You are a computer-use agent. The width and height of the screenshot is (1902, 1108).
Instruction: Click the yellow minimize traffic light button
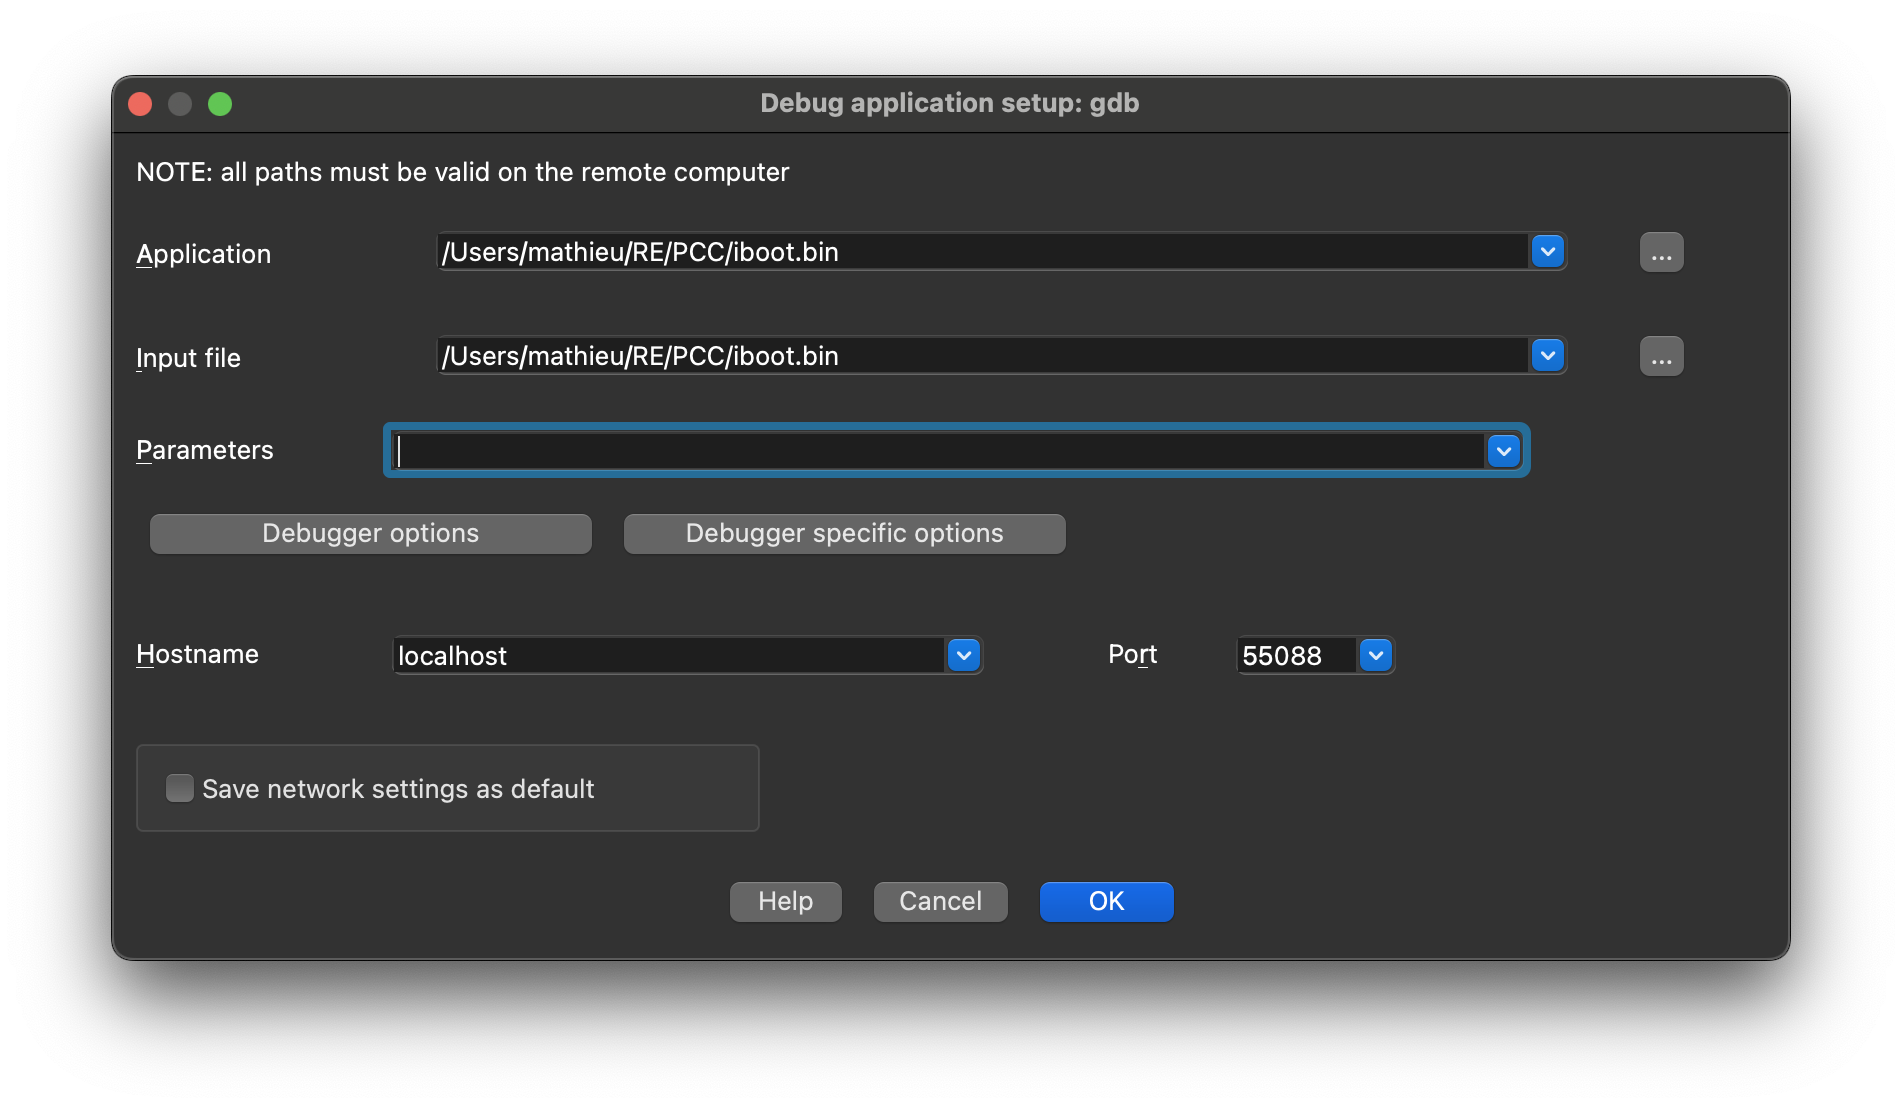point(180,103)
